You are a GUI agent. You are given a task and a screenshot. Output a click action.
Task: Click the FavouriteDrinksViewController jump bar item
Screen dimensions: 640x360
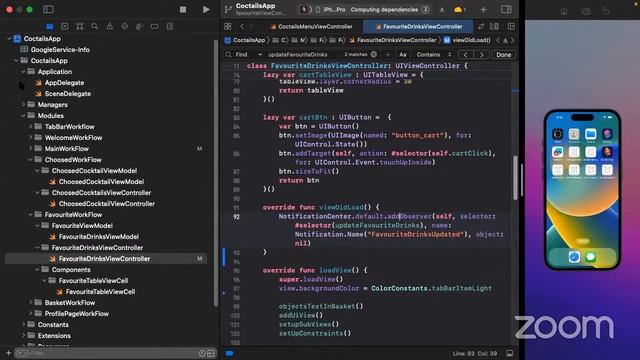pos(393,40)
